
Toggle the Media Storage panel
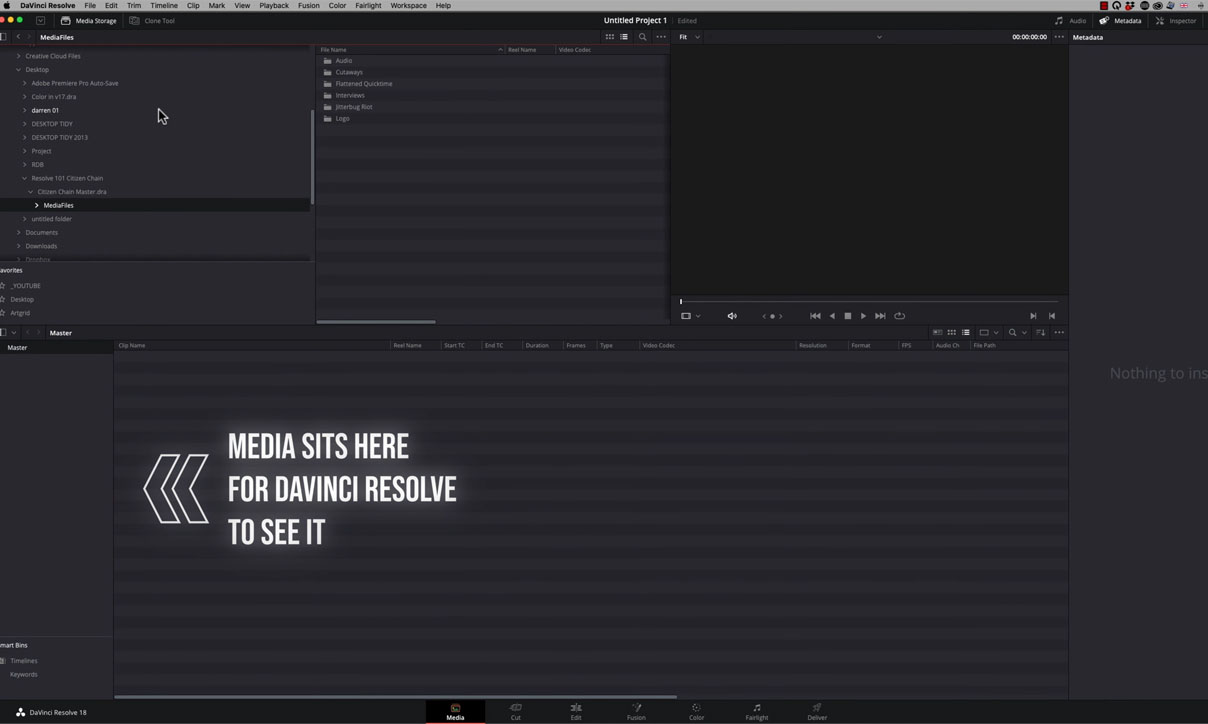89,20
